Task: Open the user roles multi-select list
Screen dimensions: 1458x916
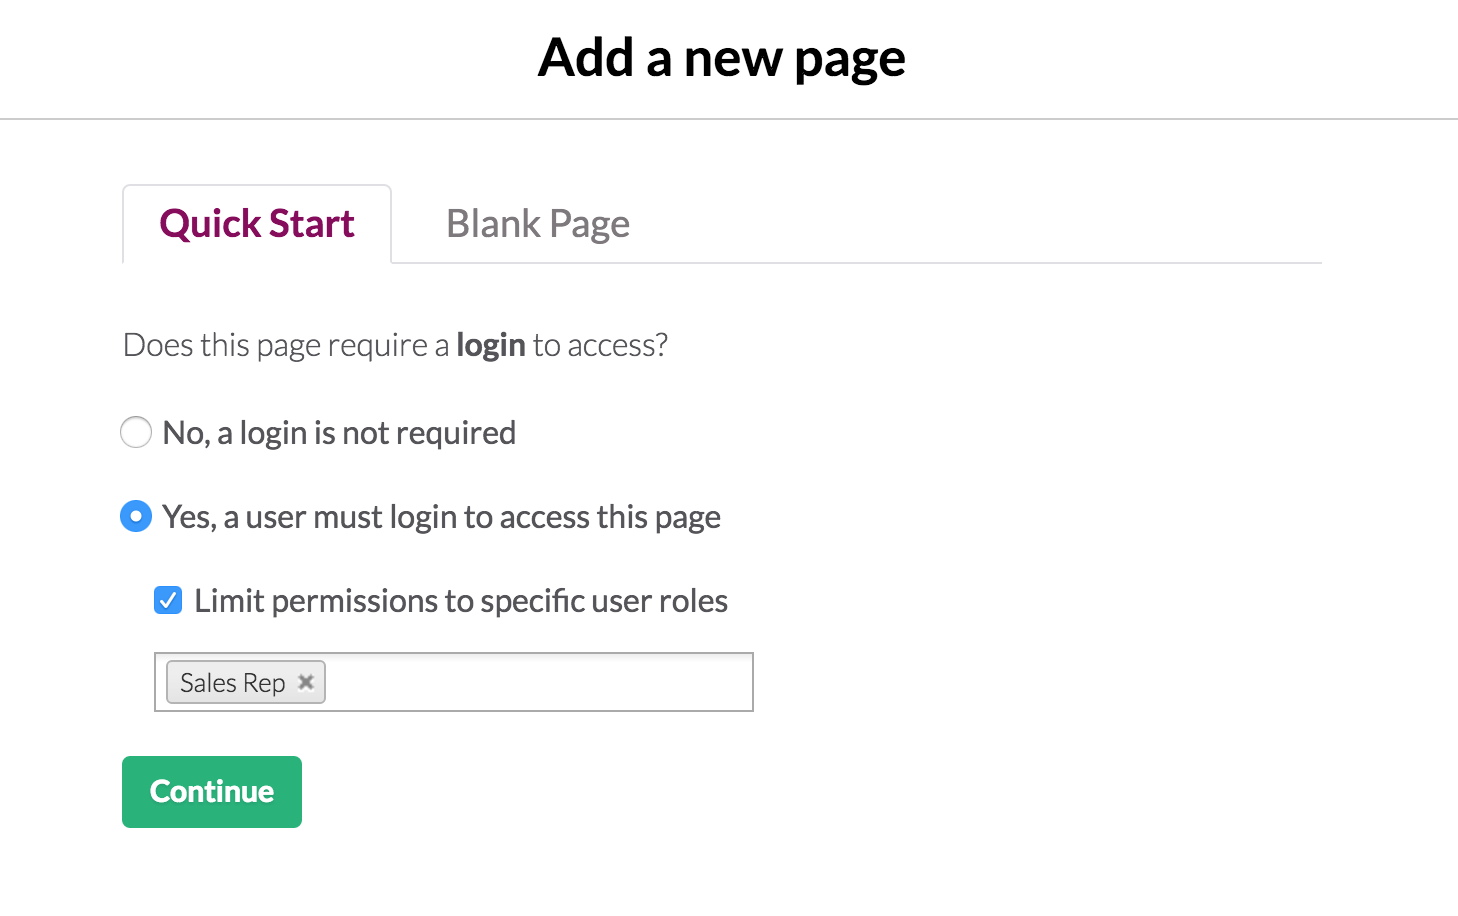Action: [454, 682]
